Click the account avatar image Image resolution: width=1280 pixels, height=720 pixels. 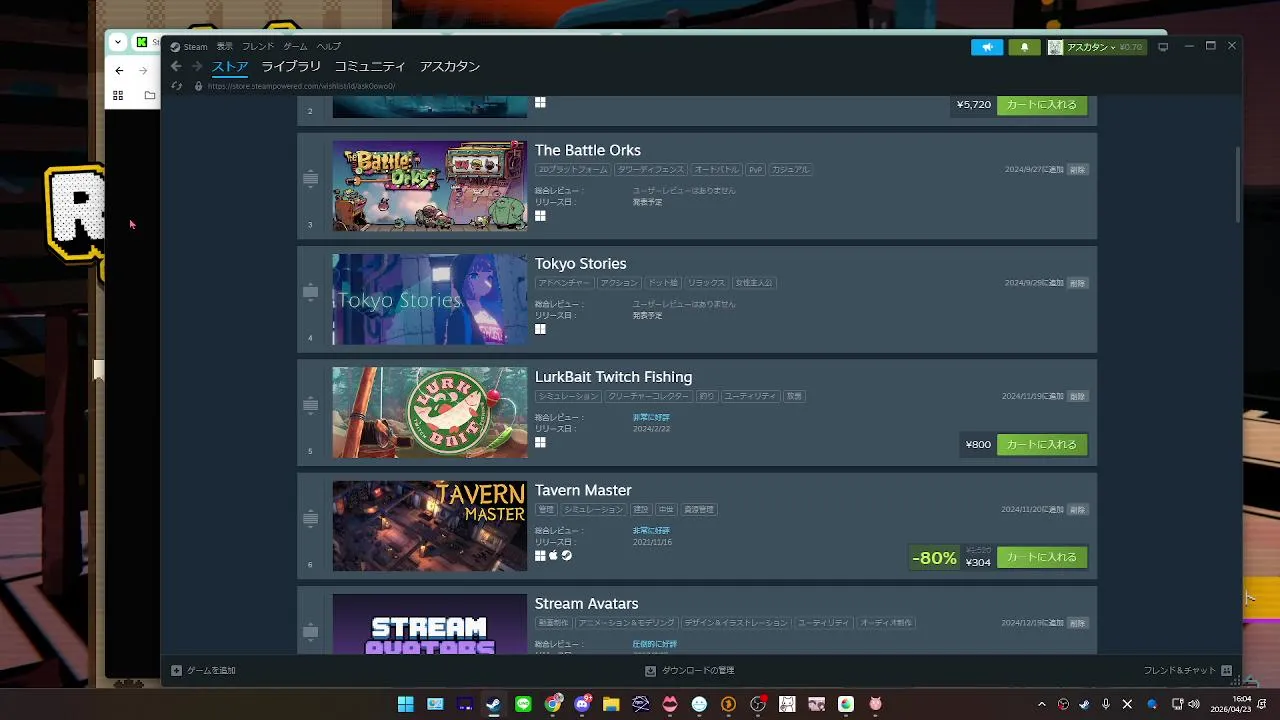[x=1055, y=47]
